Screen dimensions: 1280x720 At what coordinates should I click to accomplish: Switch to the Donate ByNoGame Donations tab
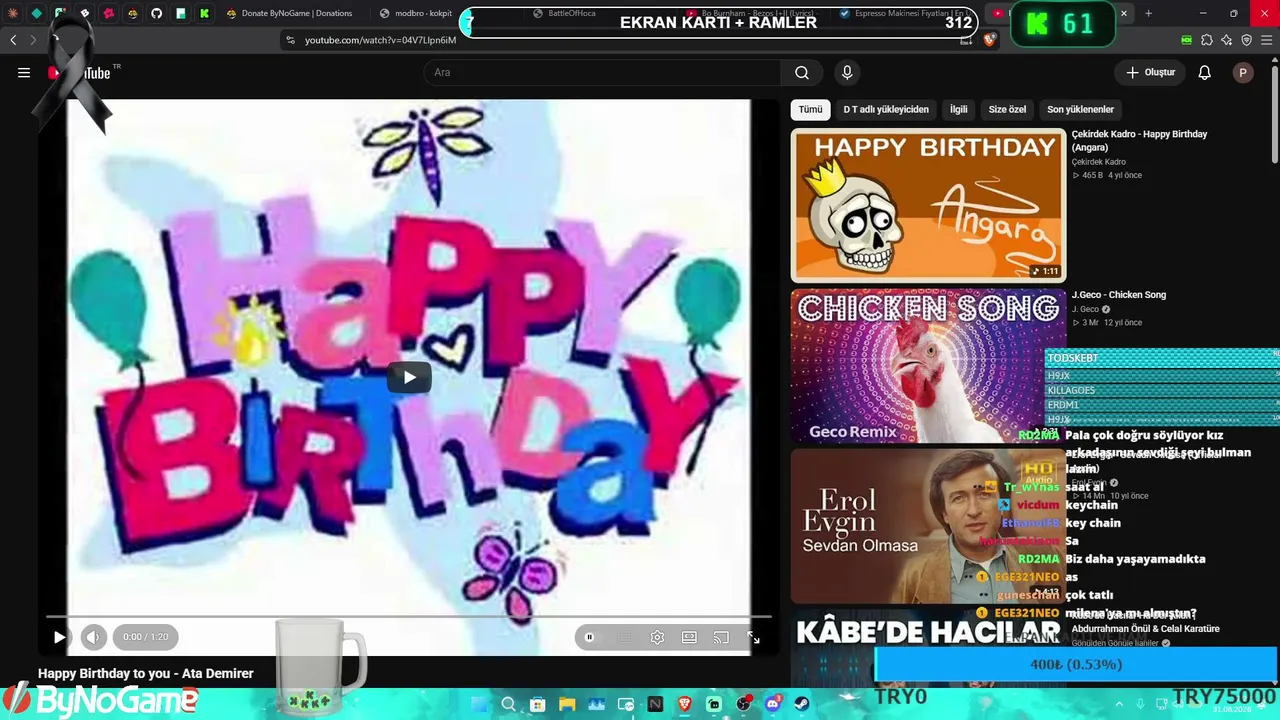[x=289, y=13]
